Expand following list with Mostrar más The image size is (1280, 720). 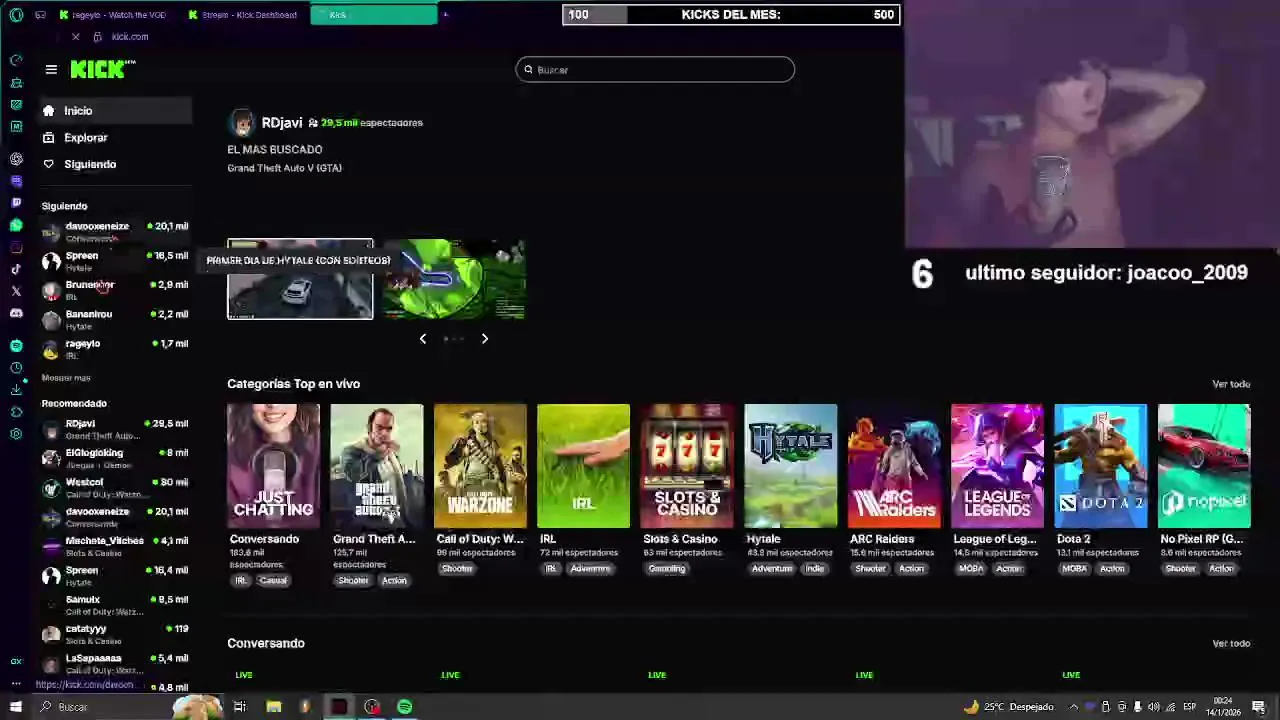66,378
